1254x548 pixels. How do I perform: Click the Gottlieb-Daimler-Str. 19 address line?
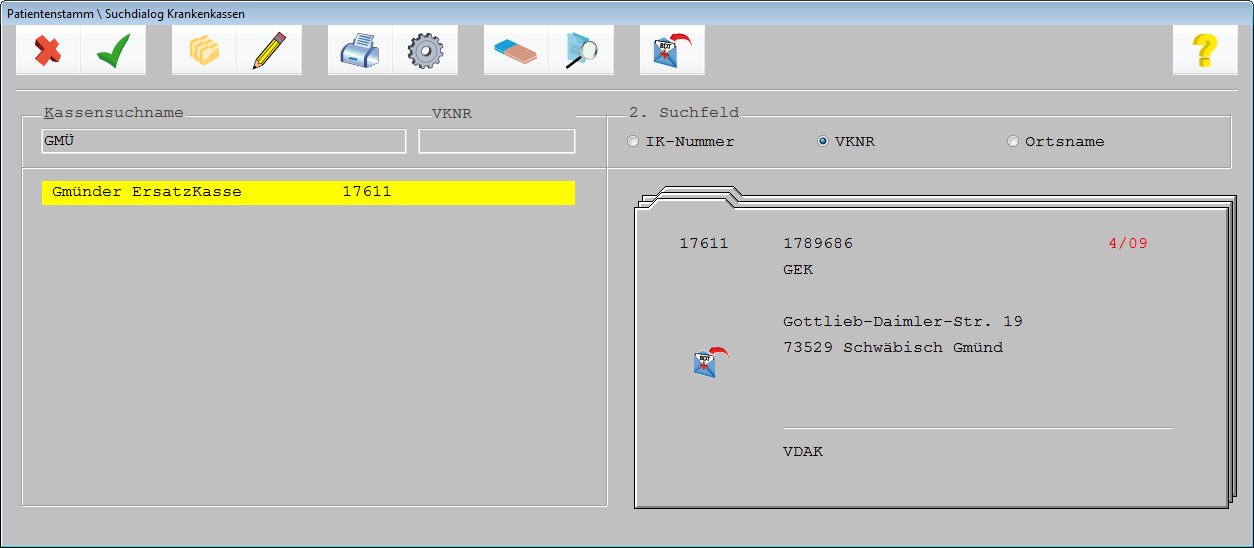click(903, 322)
